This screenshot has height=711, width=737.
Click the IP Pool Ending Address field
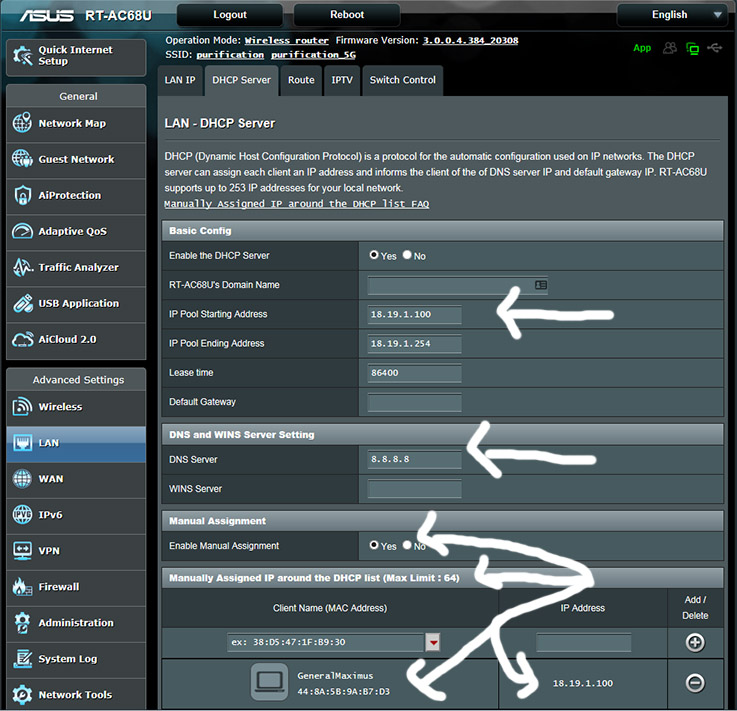[x=415, y=344]
